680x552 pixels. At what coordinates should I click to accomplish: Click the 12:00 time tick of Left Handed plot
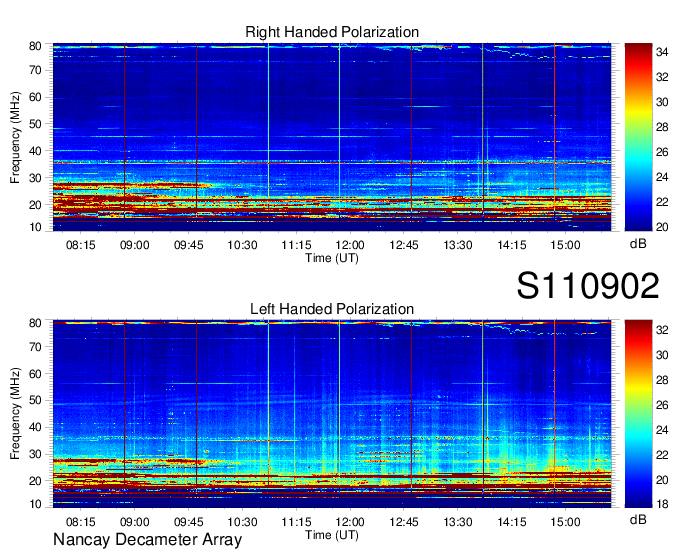pyautogui.click(x=350, y=522)
